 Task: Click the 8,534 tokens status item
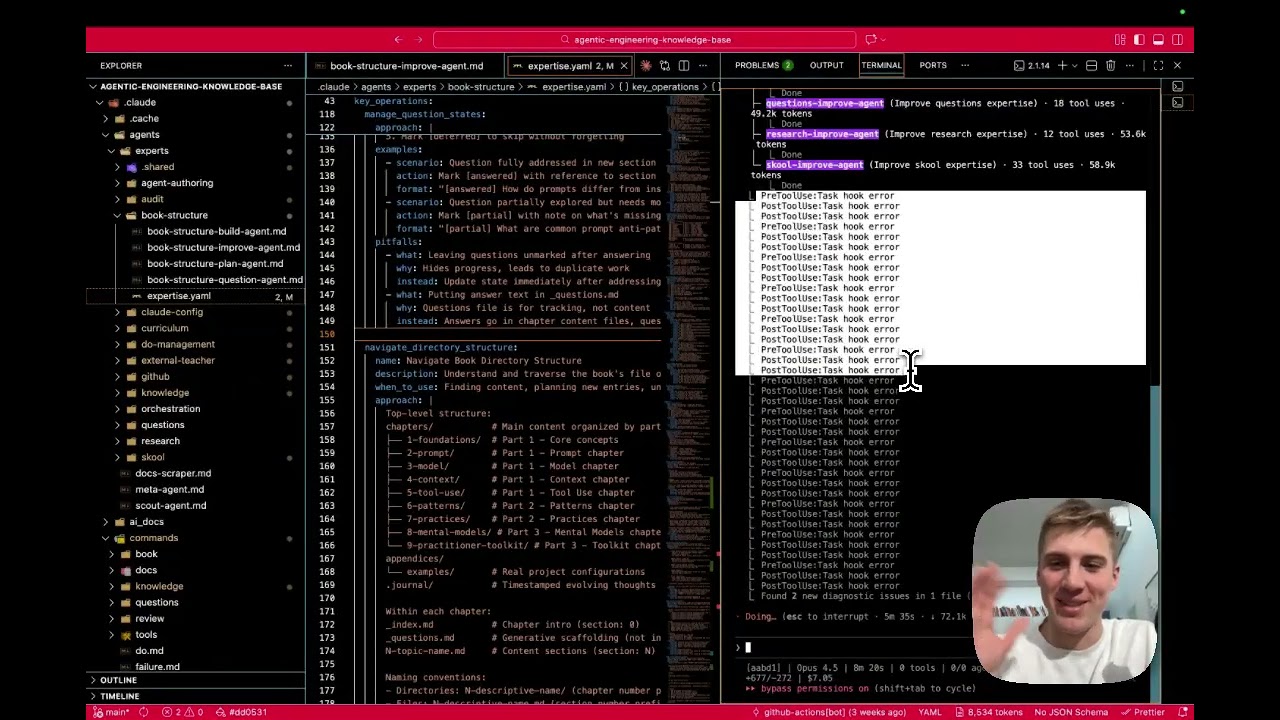988,712
